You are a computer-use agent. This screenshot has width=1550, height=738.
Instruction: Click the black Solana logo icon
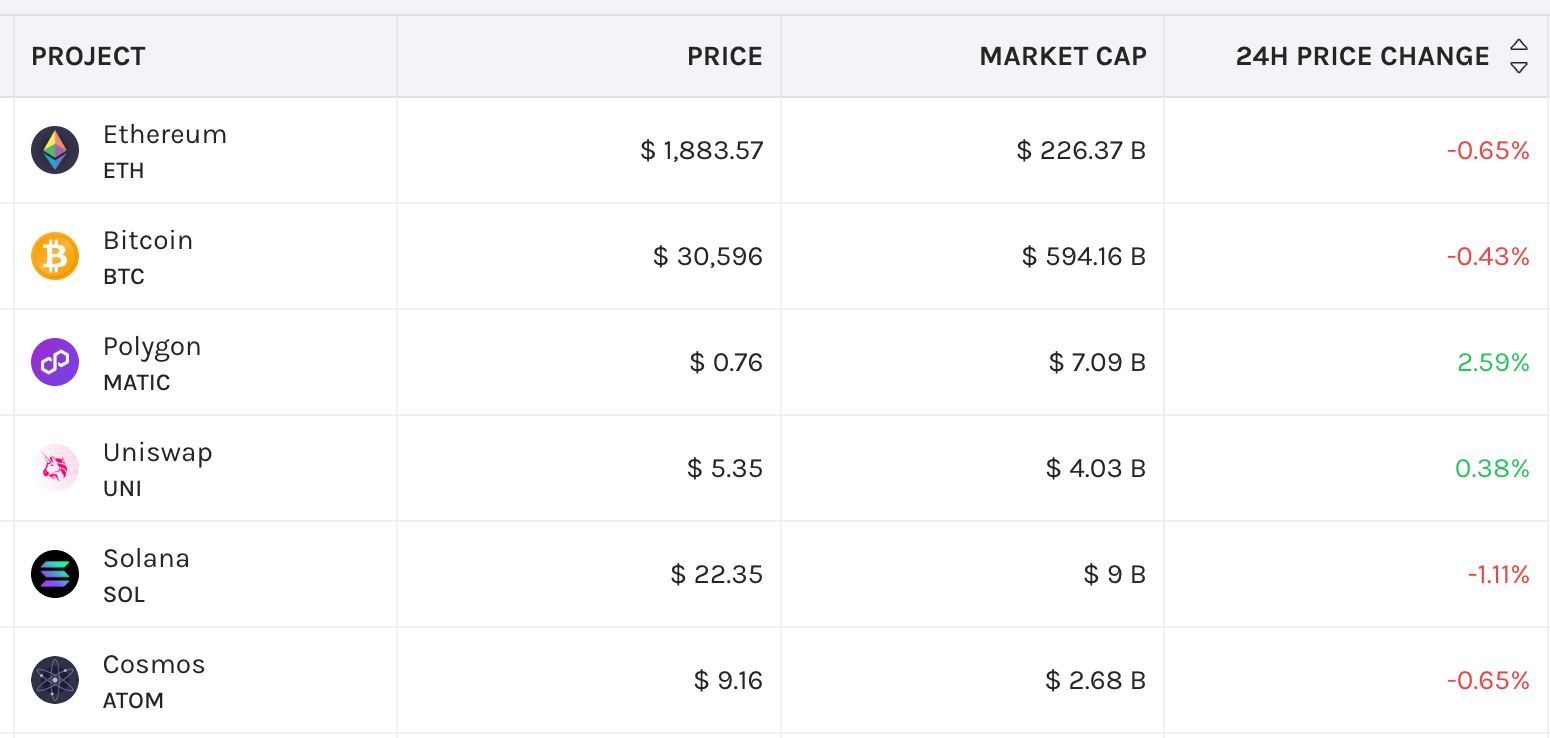click(x=55, y=575)
